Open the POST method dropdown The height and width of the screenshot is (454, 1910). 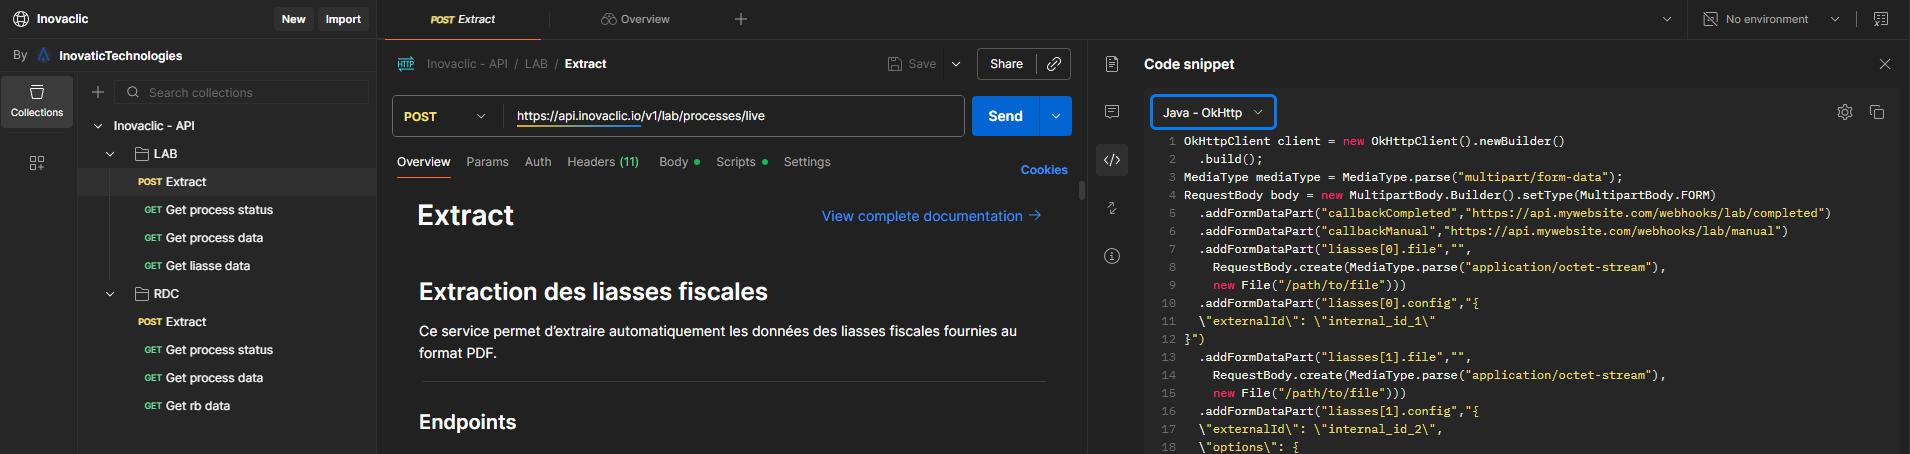coord(445,116)
